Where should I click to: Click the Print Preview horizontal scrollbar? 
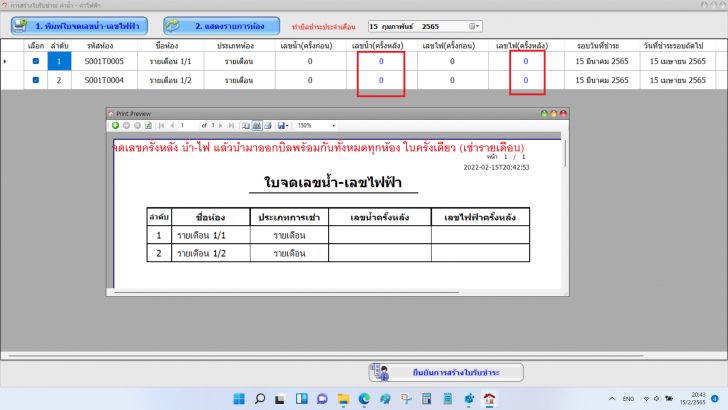(286, 293)
